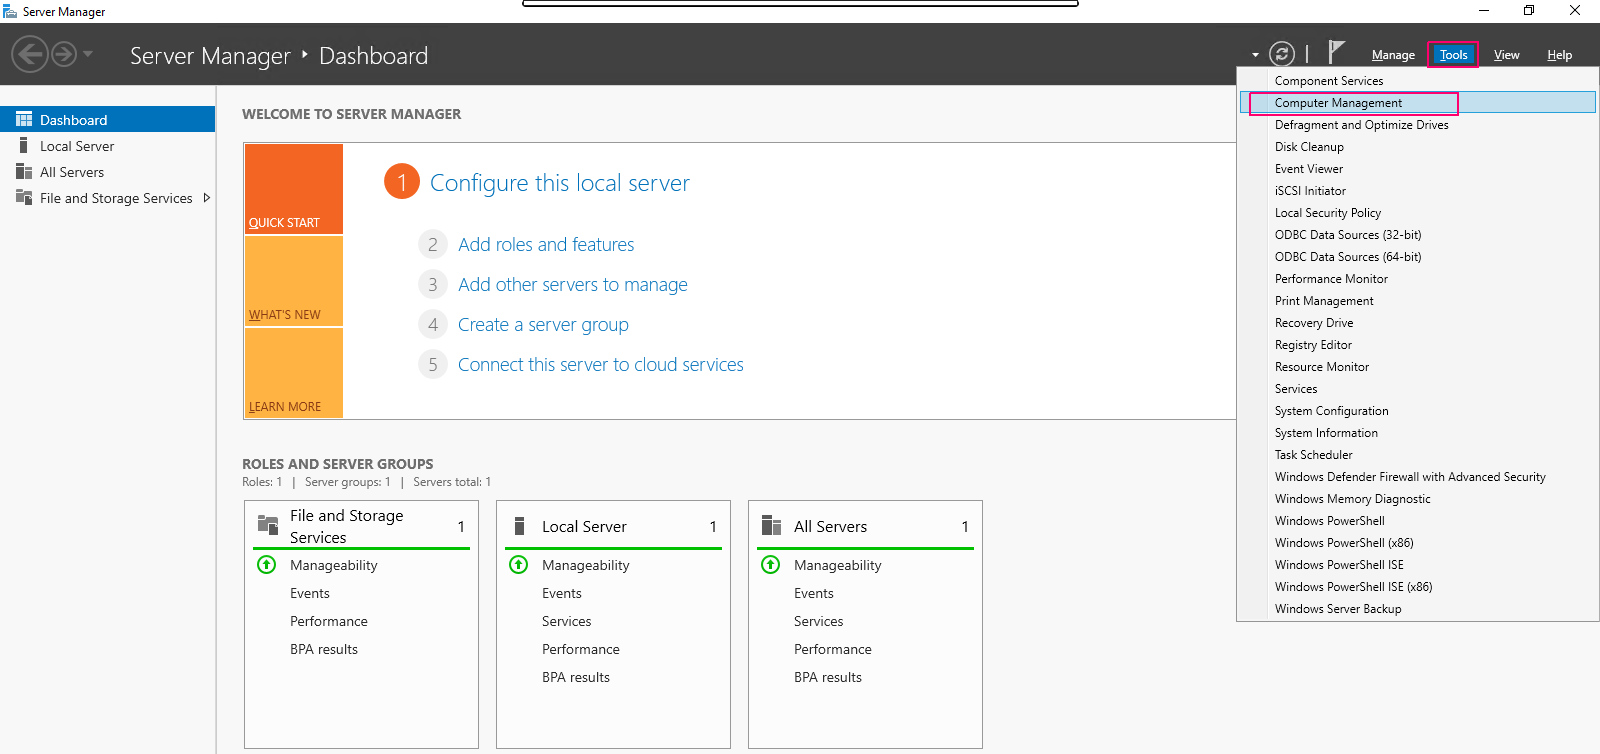The height and width of the screenshot is (754, 1600).
Task: Click Configure this local server link
Action: 559,183
